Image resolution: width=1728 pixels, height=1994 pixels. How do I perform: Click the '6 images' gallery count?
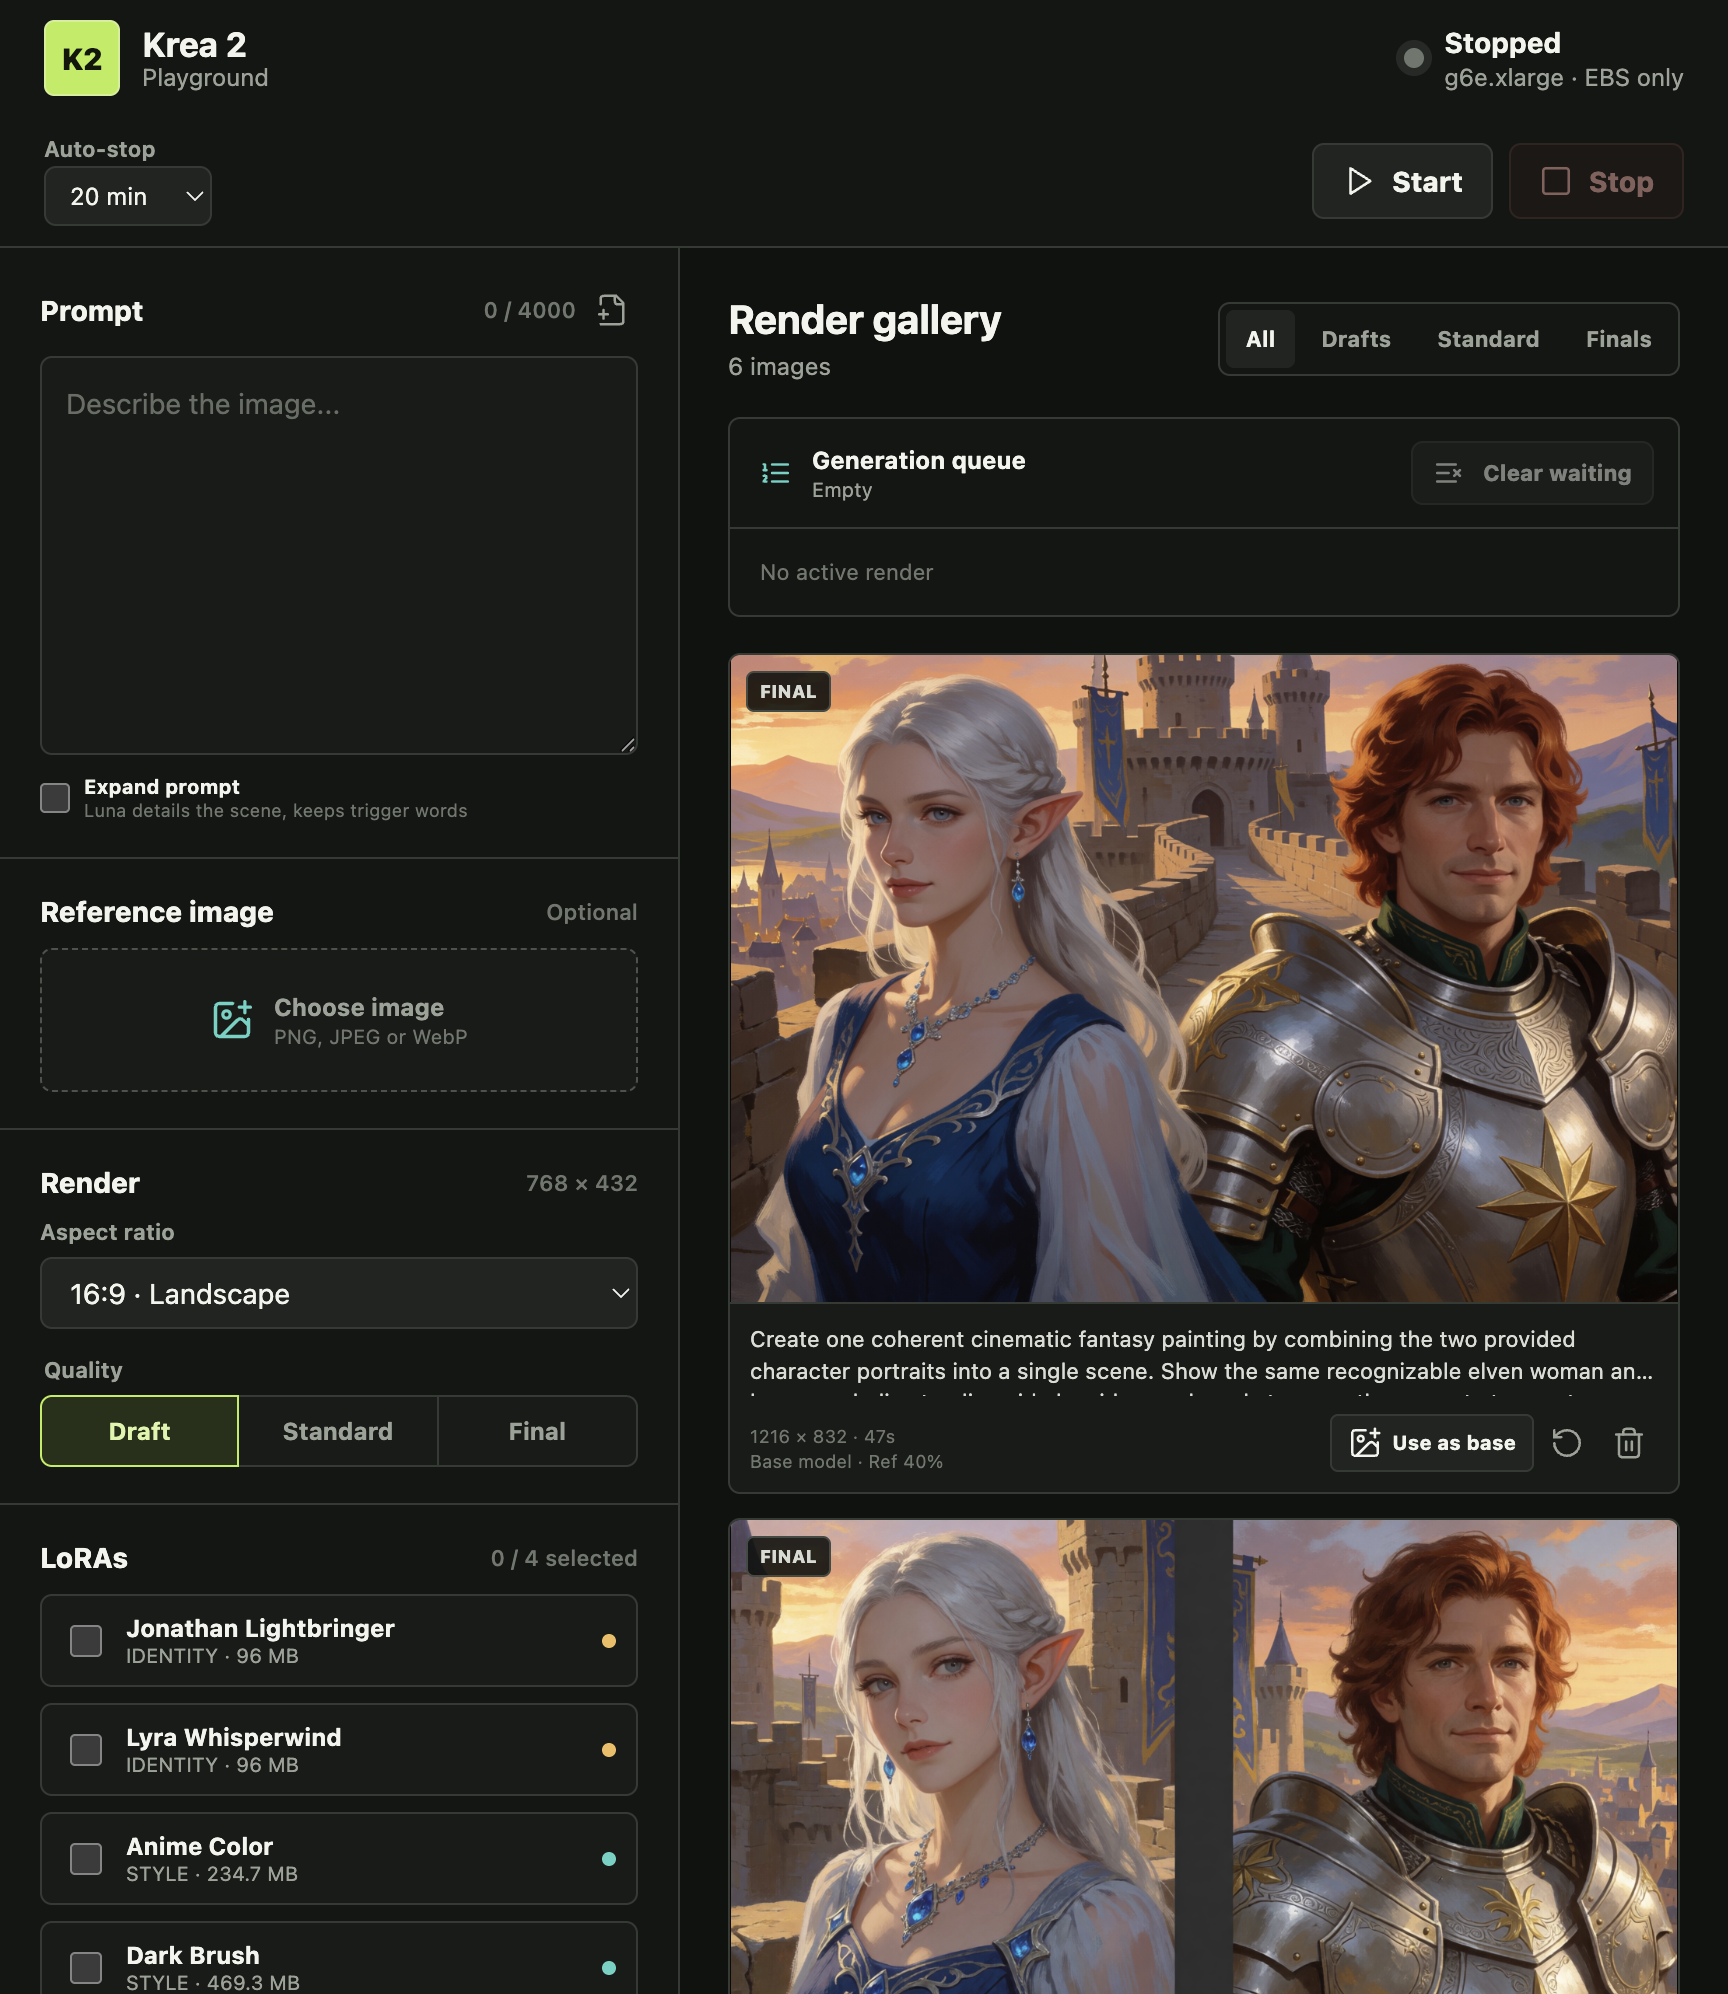tap(779, 367)
